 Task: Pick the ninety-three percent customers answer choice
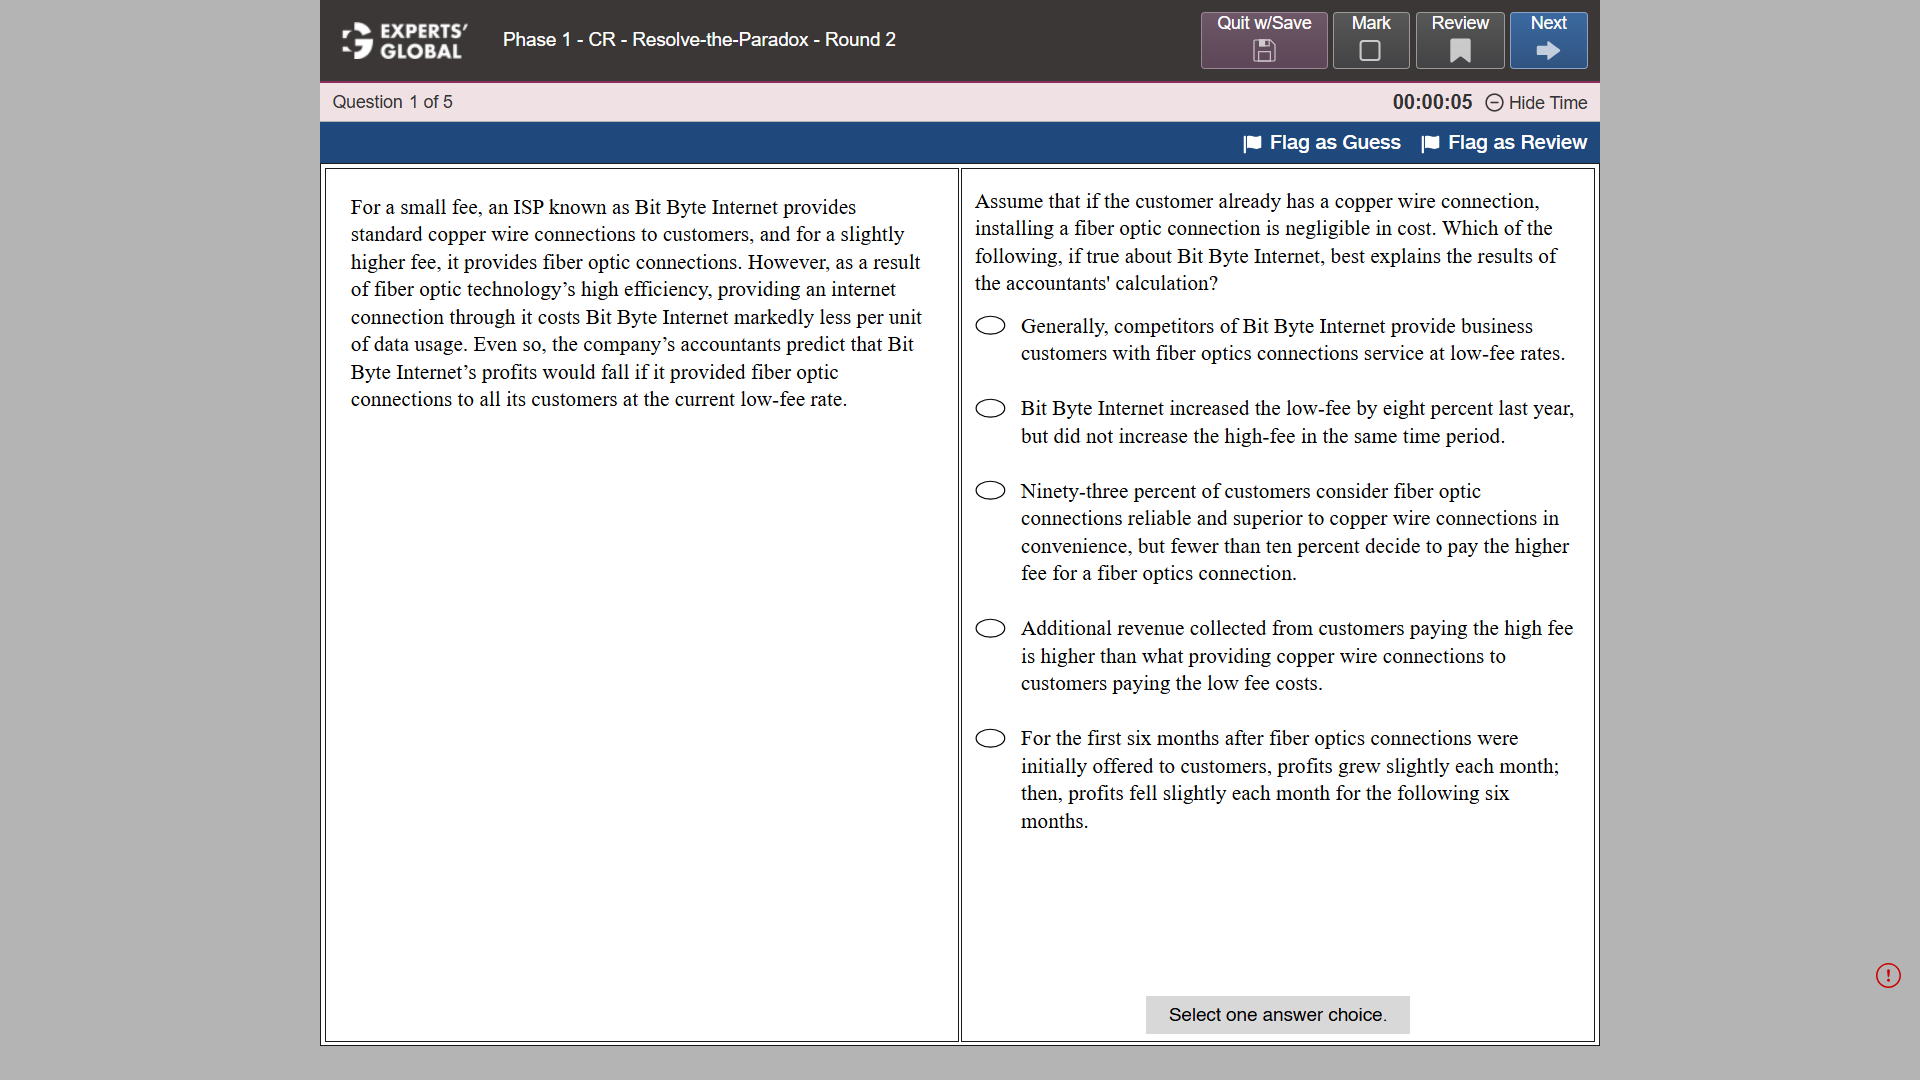pos(990,490)
